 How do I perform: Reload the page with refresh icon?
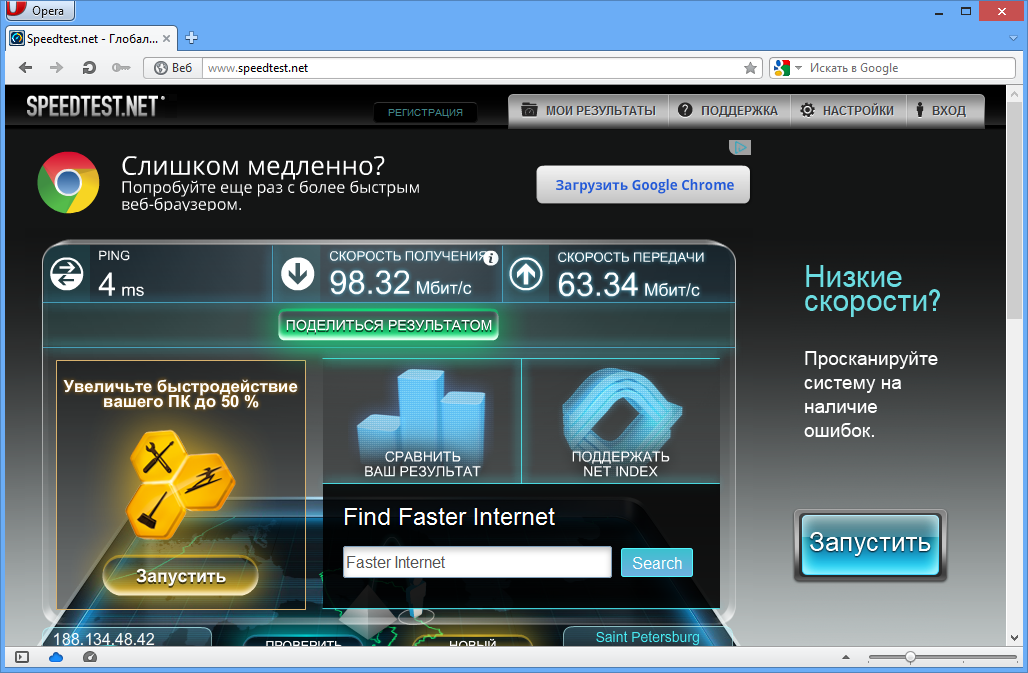[89, 67]
